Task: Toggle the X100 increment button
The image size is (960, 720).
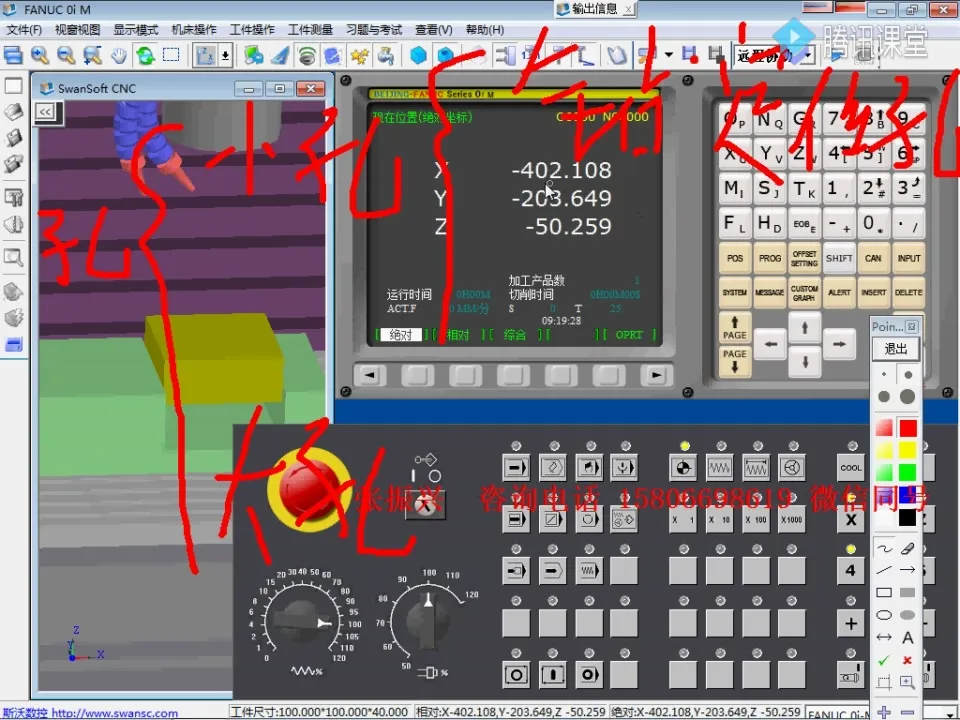Action: [755, 520]
